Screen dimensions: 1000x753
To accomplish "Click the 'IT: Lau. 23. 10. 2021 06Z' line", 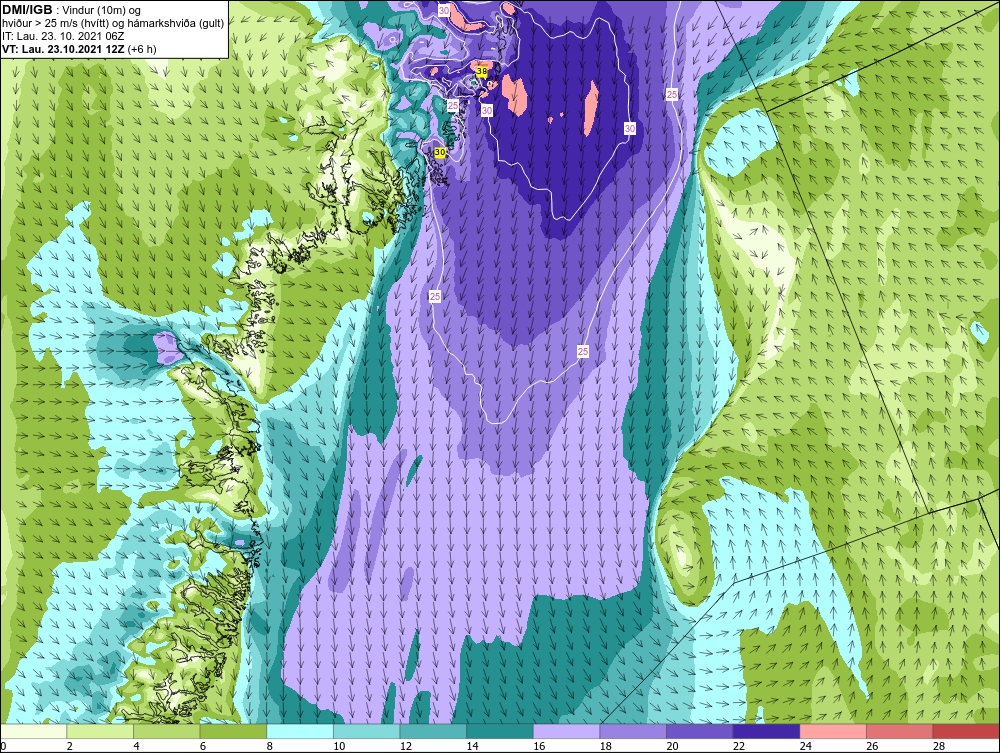I will click(62, 36).
